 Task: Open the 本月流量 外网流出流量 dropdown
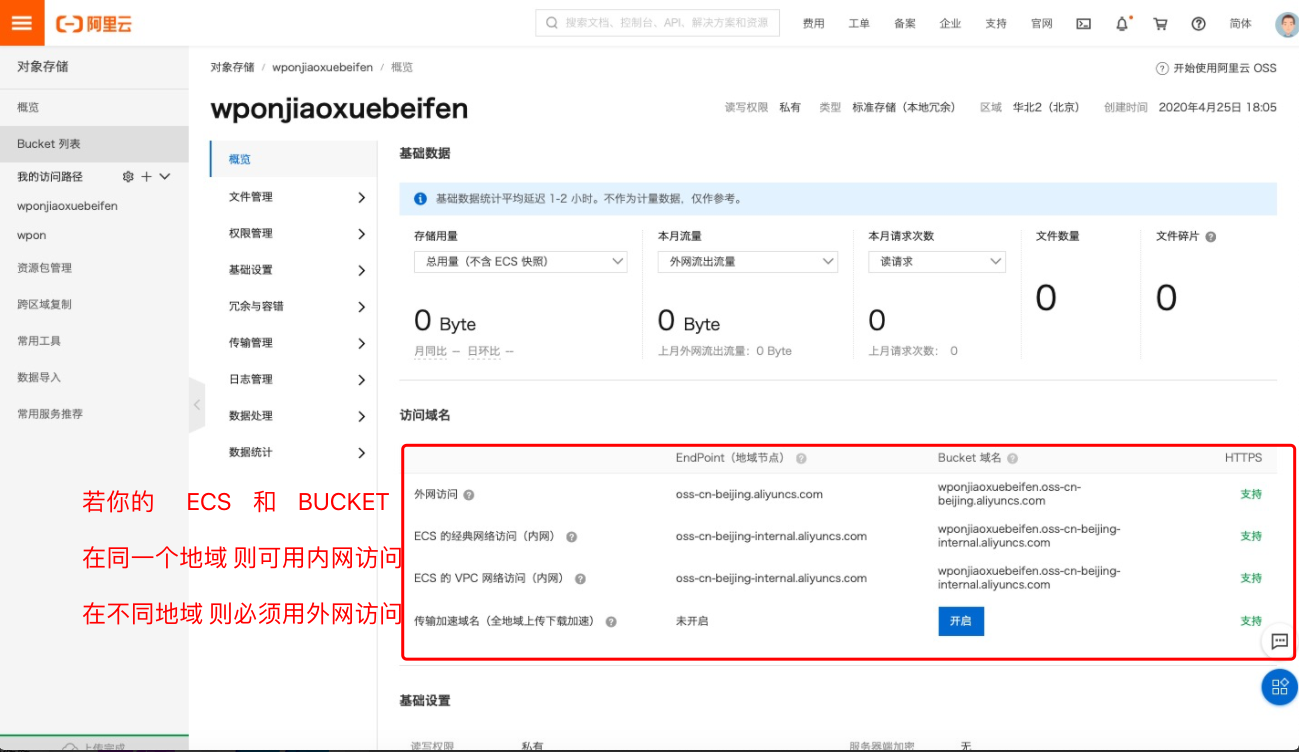747,262
